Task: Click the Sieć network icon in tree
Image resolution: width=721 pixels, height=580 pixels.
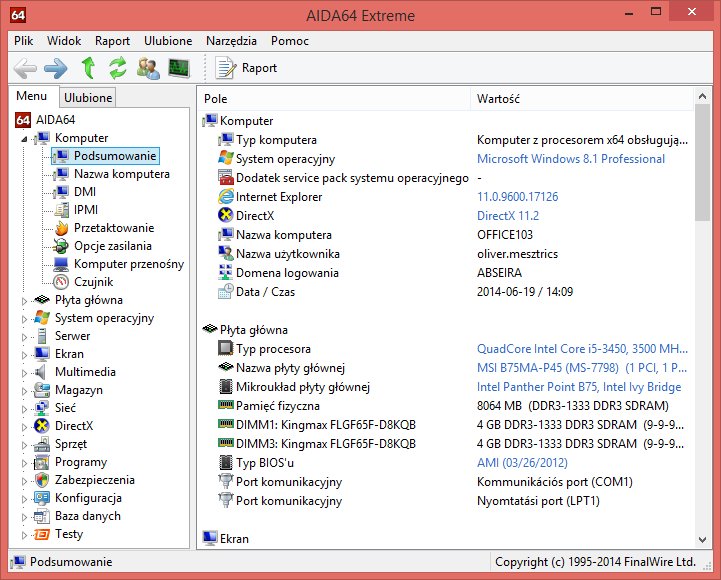Action: click(x=42, y=408)
